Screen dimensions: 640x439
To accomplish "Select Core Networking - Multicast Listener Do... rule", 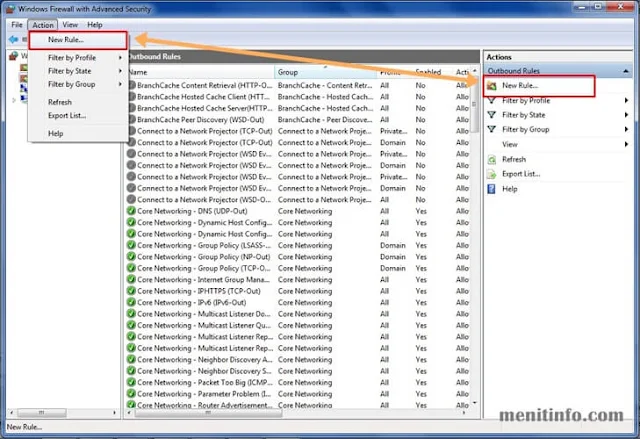I will 298,314.
